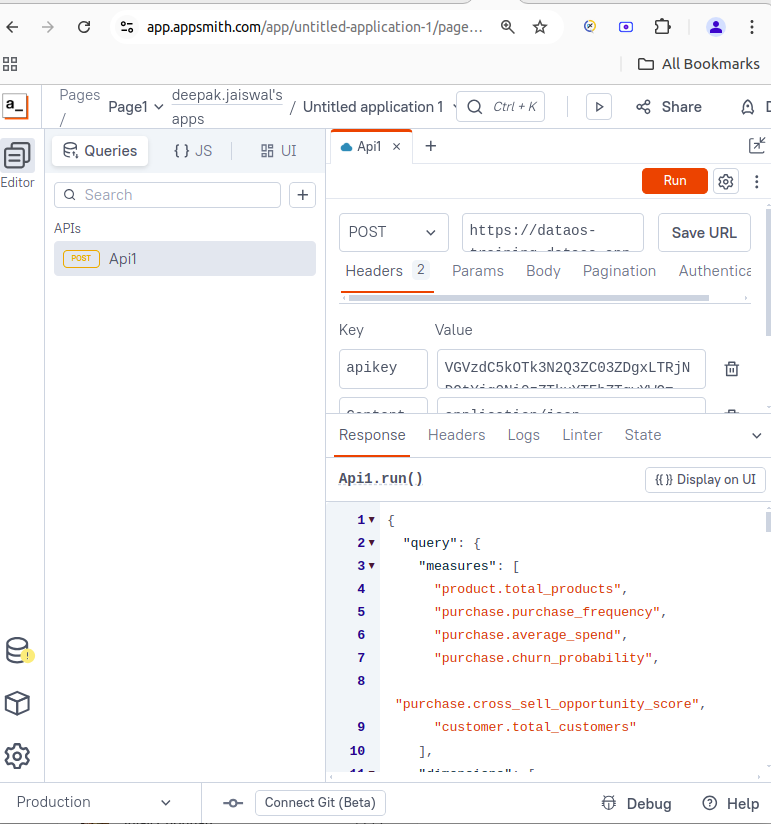Go back with browser back arrow

tap(13, 27)
